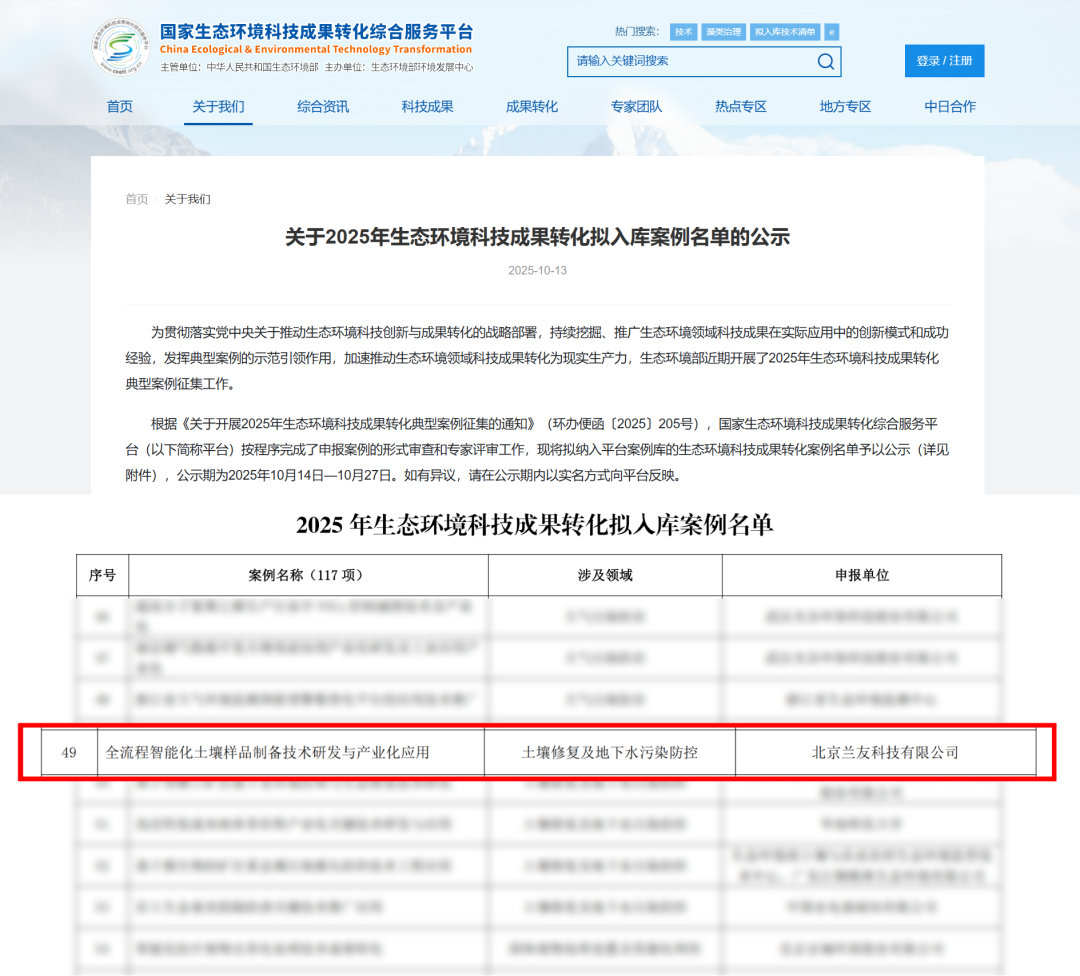Screen dimensions: 1080x976
Task: Open the 地方专区 menu item
Action: [x=845, y=107]
